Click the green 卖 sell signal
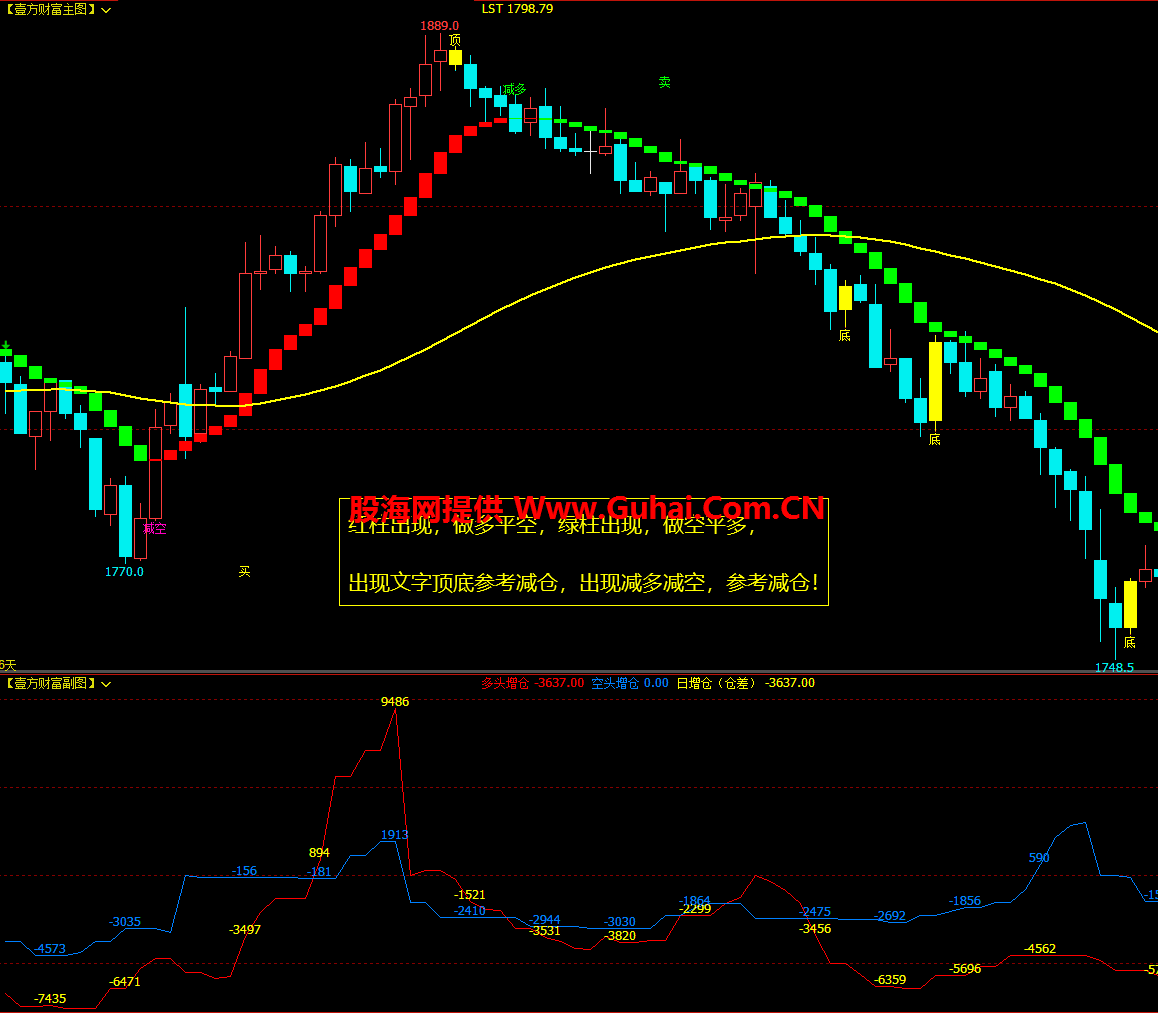The image size is (1158, 1013). click(664, 82)
